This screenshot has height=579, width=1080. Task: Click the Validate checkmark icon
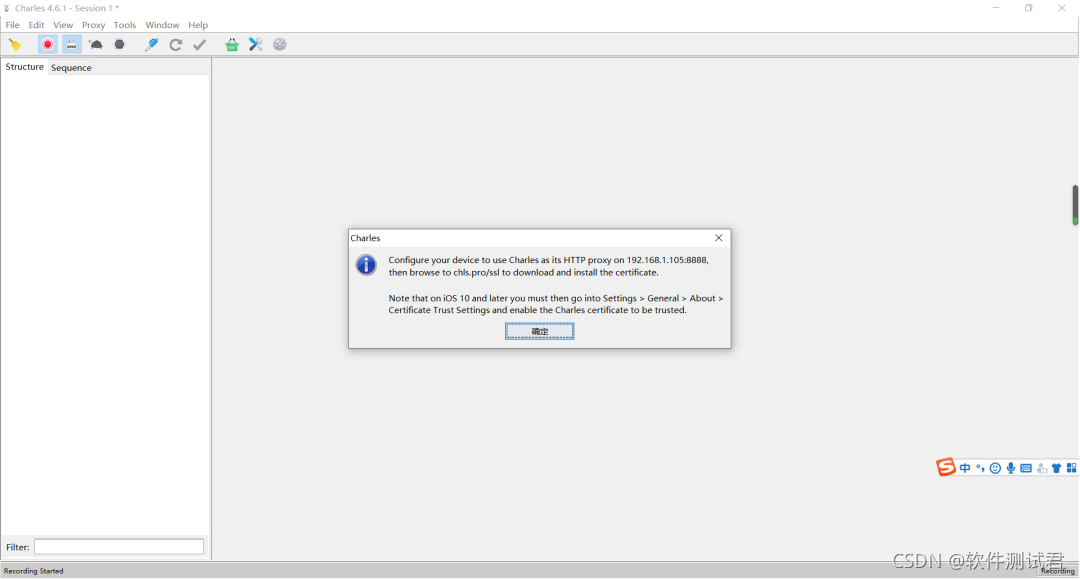200,45
